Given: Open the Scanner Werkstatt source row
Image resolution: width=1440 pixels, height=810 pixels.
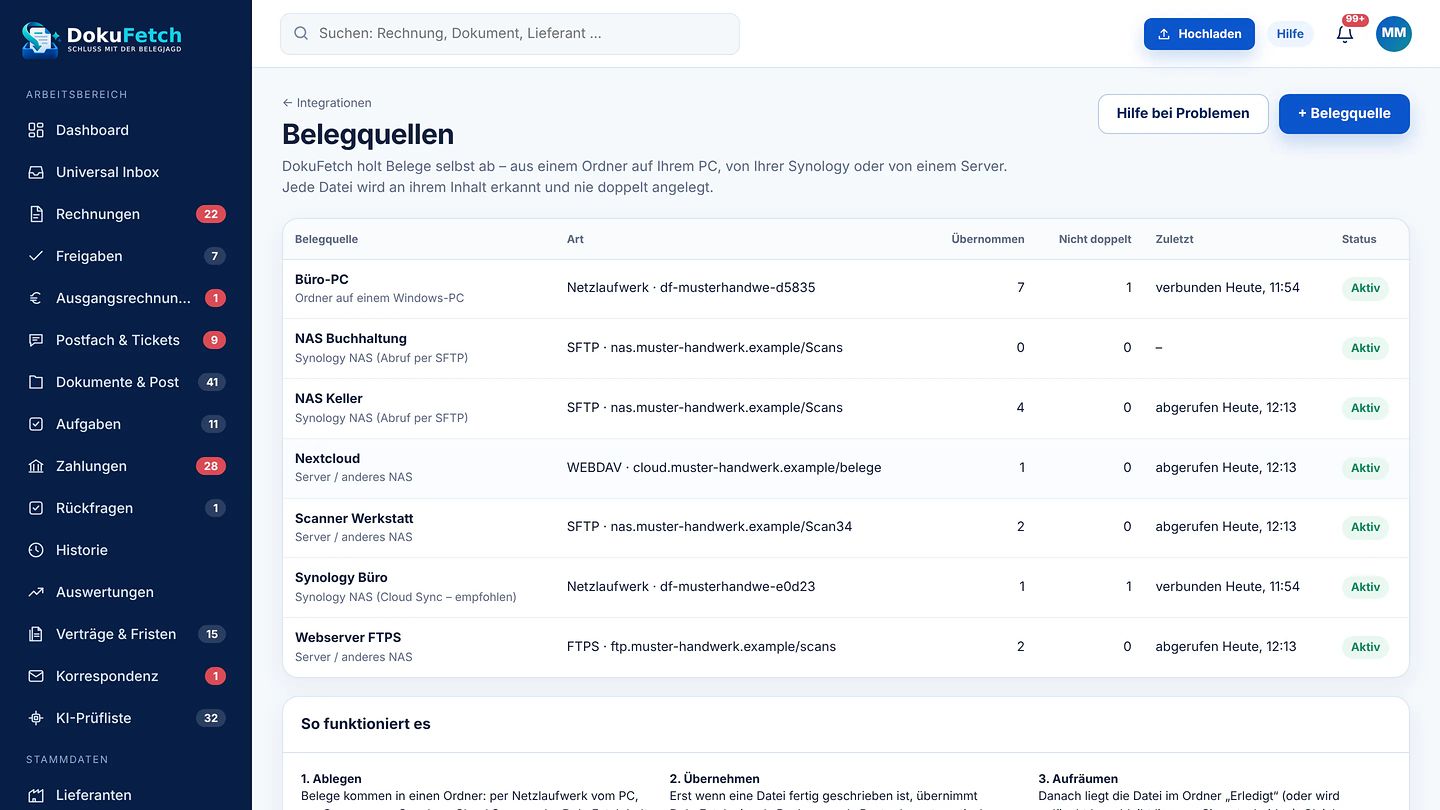Looking at the screenshot, I should tap(846, 527).
